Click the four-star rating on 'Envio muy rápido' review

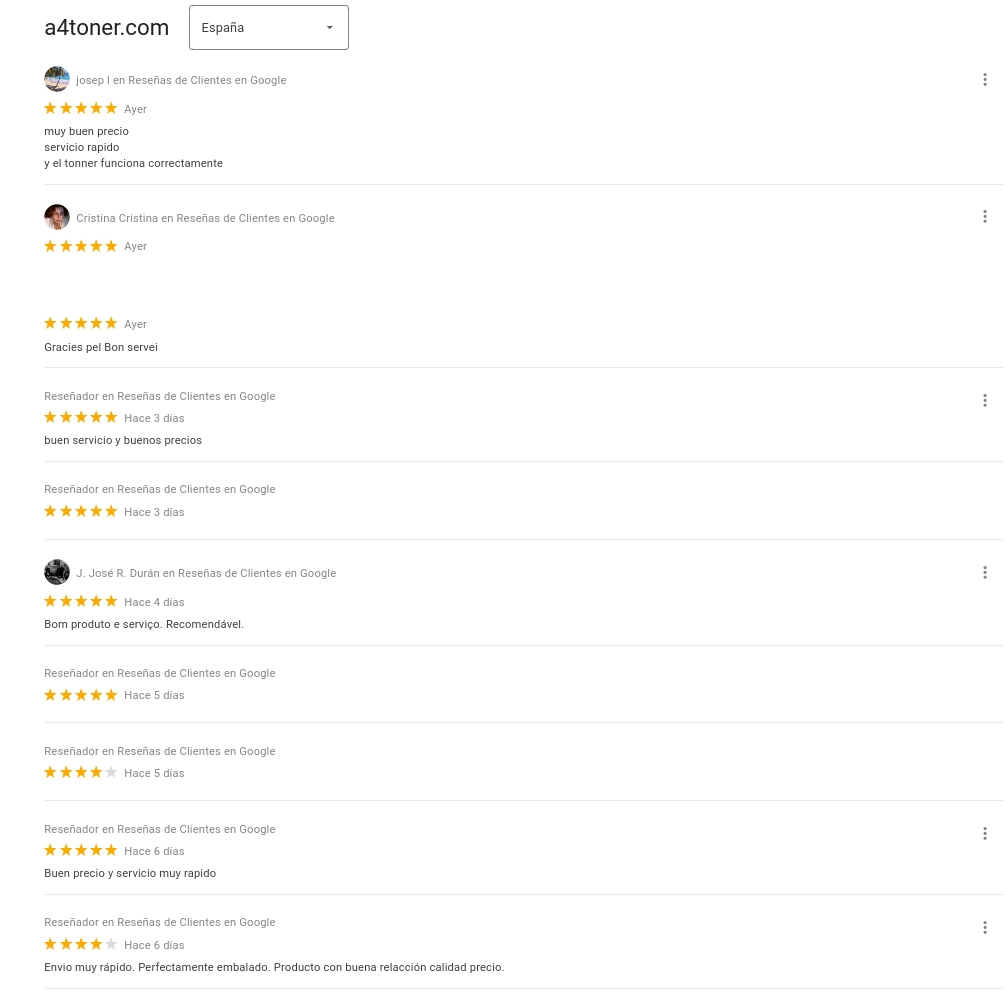(x=80, y=944)
